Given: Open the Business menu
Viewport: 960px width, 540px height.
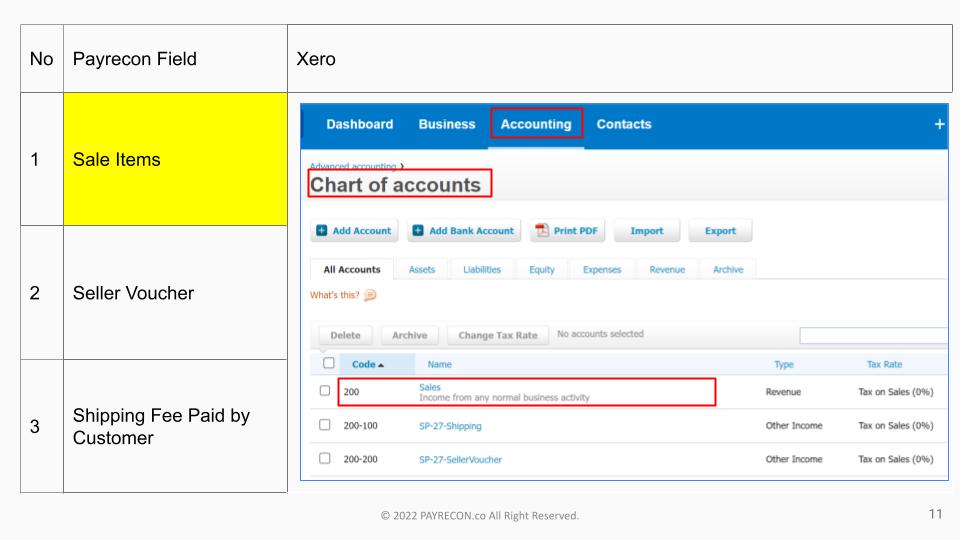Looking at the screenshot, I should click(447, 124).
